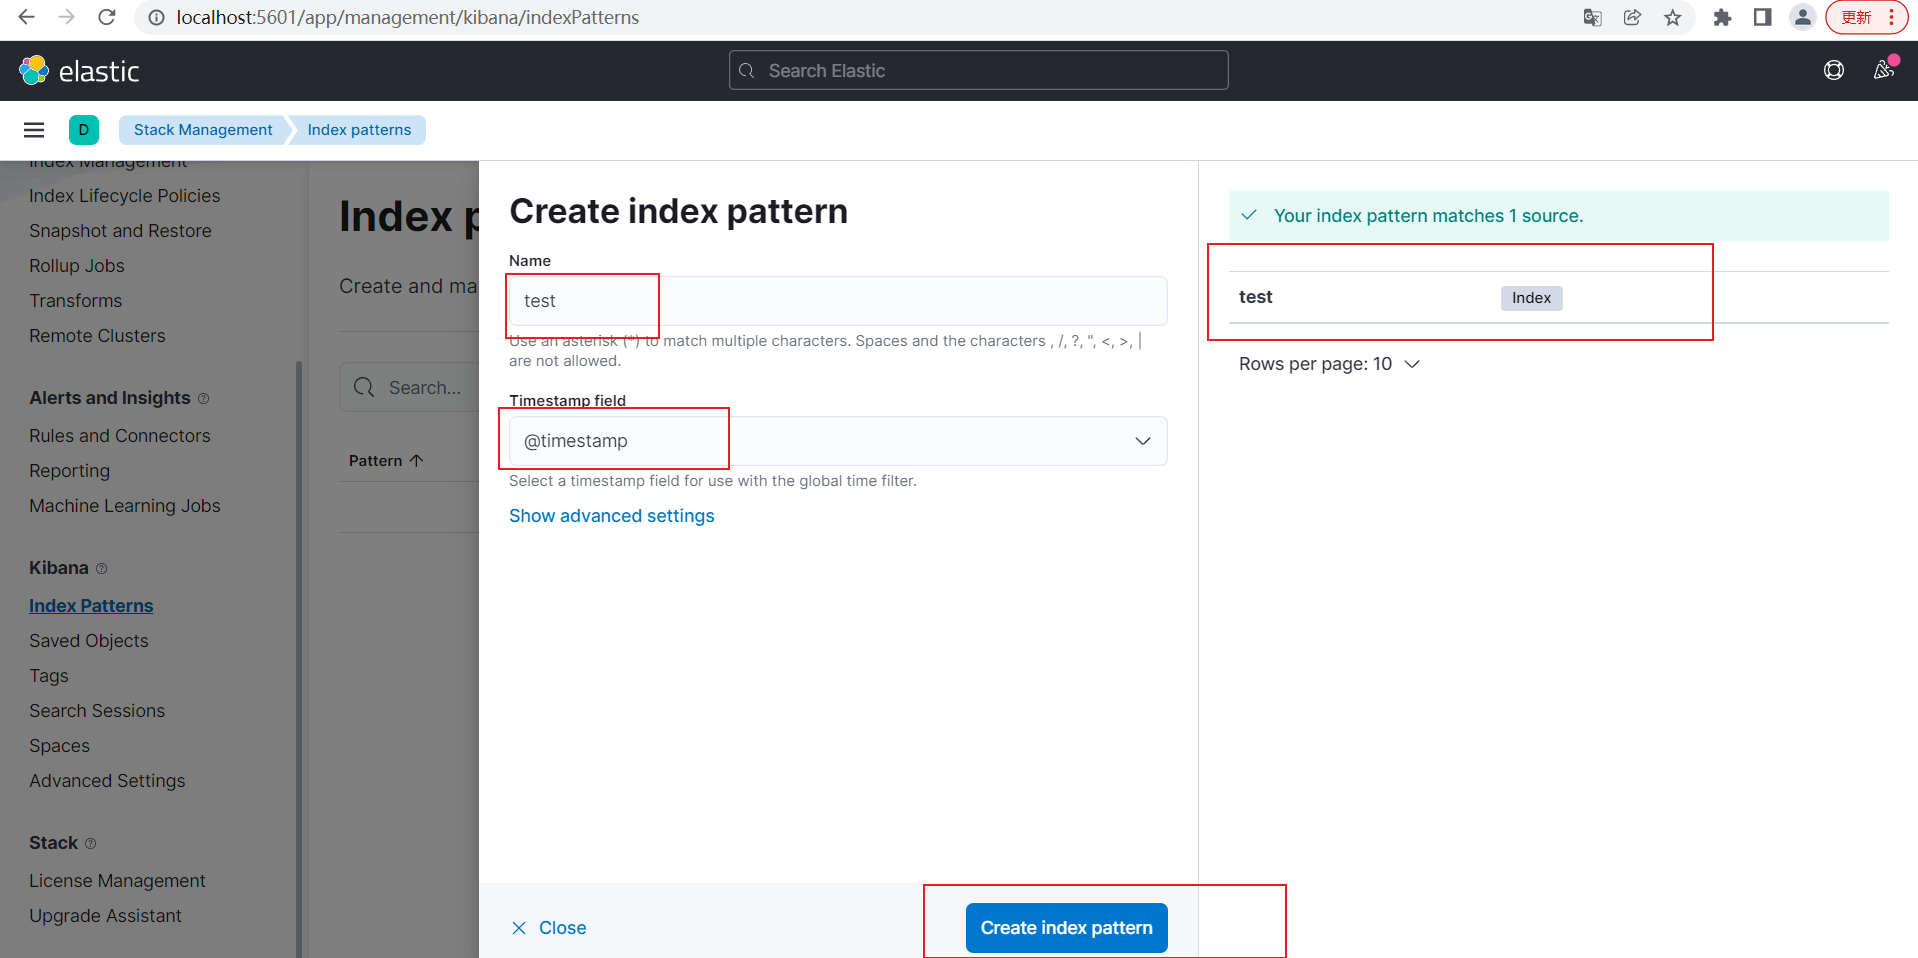Open Rules and Connectors
The height and width of the screenshot is (958, 1918).
(119, 436)
